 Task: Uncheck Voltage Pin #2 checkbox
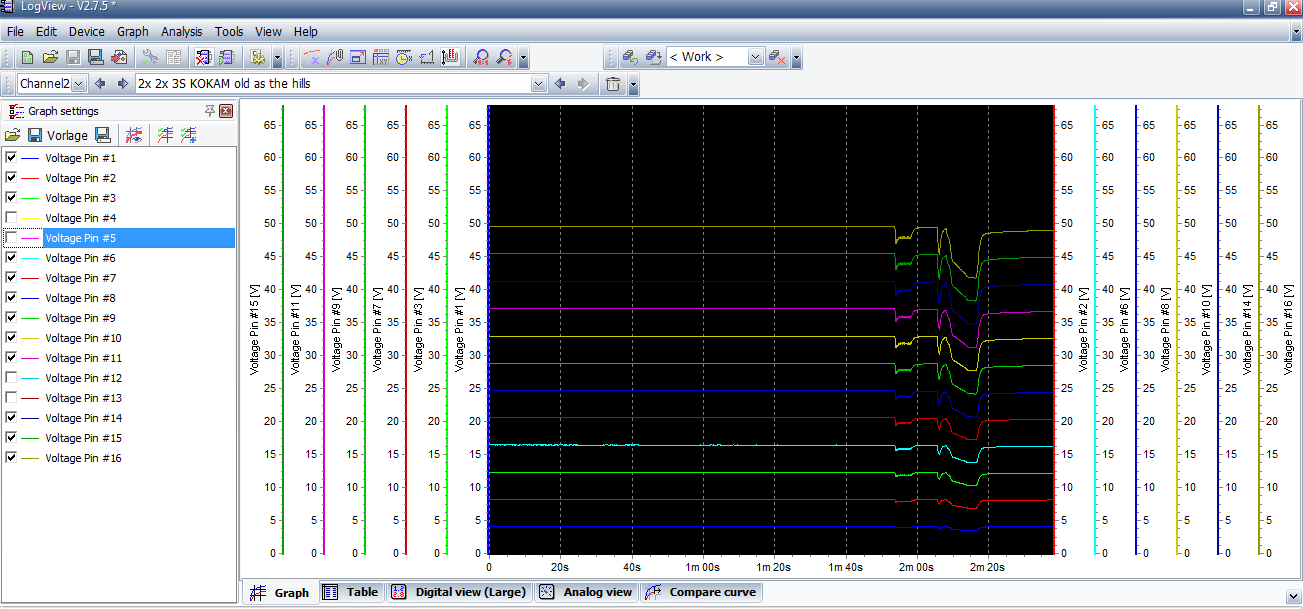pos(11,178)
